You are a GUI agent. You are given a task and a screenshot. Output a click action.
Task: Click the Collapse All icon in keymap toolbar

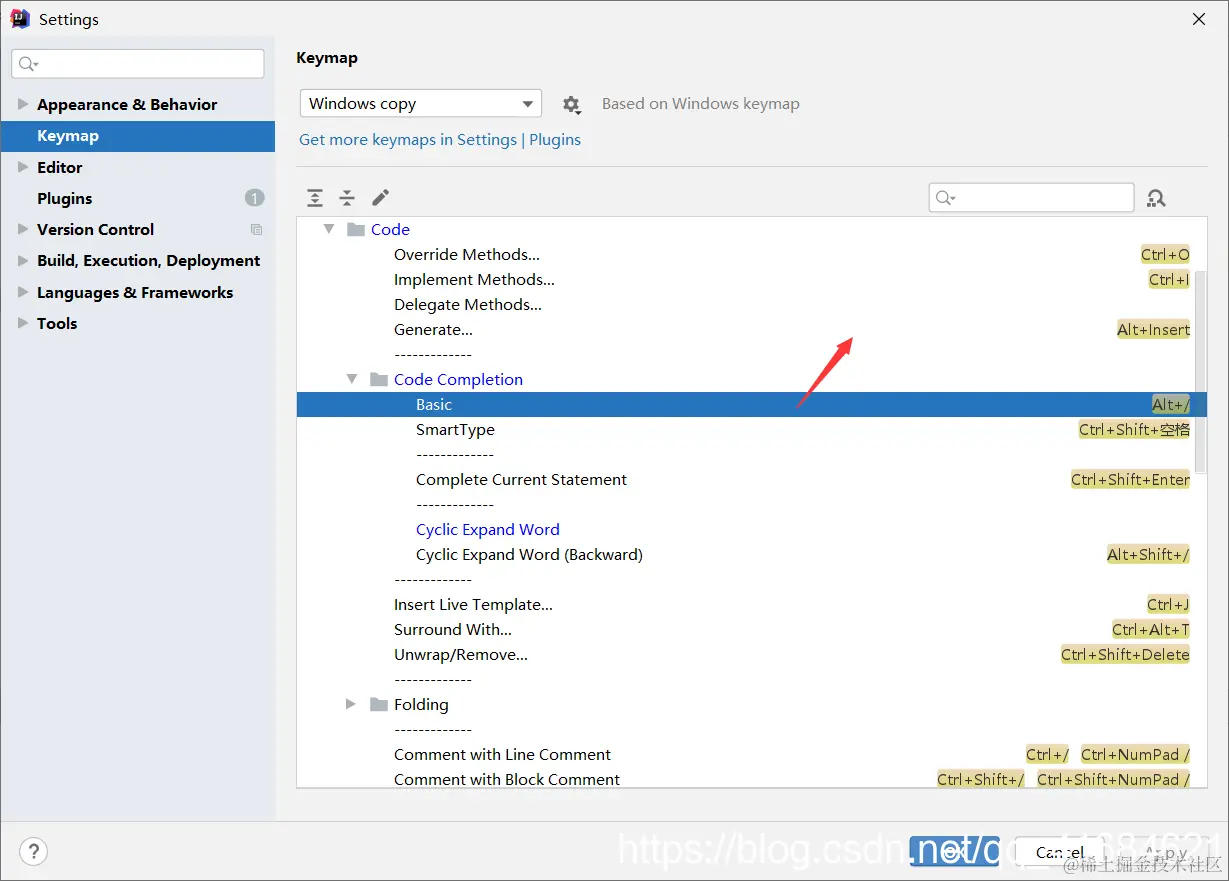click(347, 198)
